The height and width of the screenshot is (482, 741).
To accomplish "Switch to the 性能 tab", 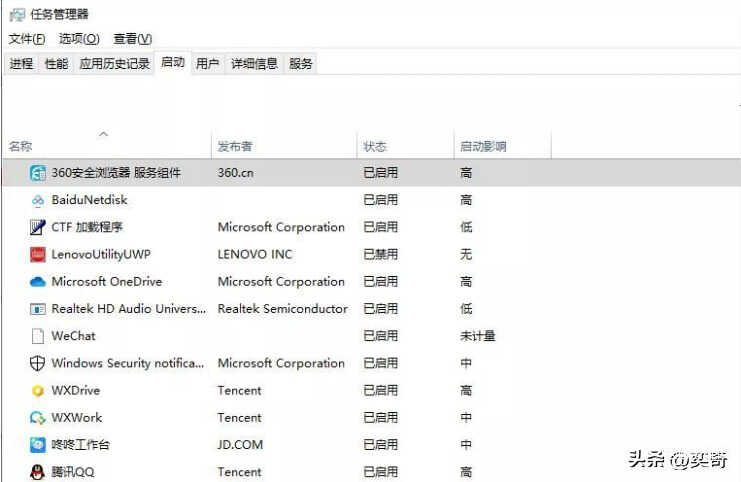I will 56,63.
